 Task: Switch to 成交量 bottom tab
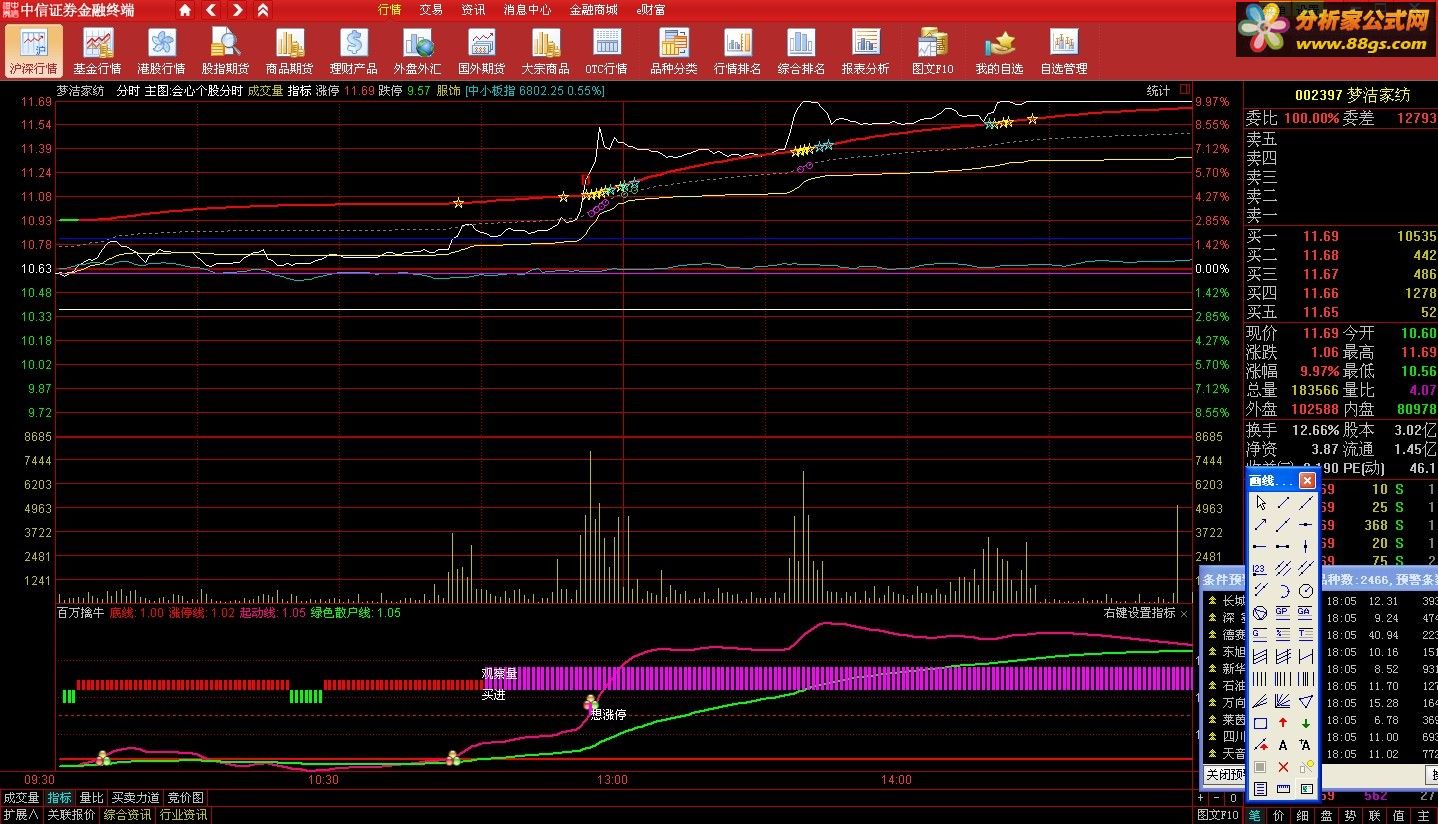pyautogui.click(x=21, y=798)
